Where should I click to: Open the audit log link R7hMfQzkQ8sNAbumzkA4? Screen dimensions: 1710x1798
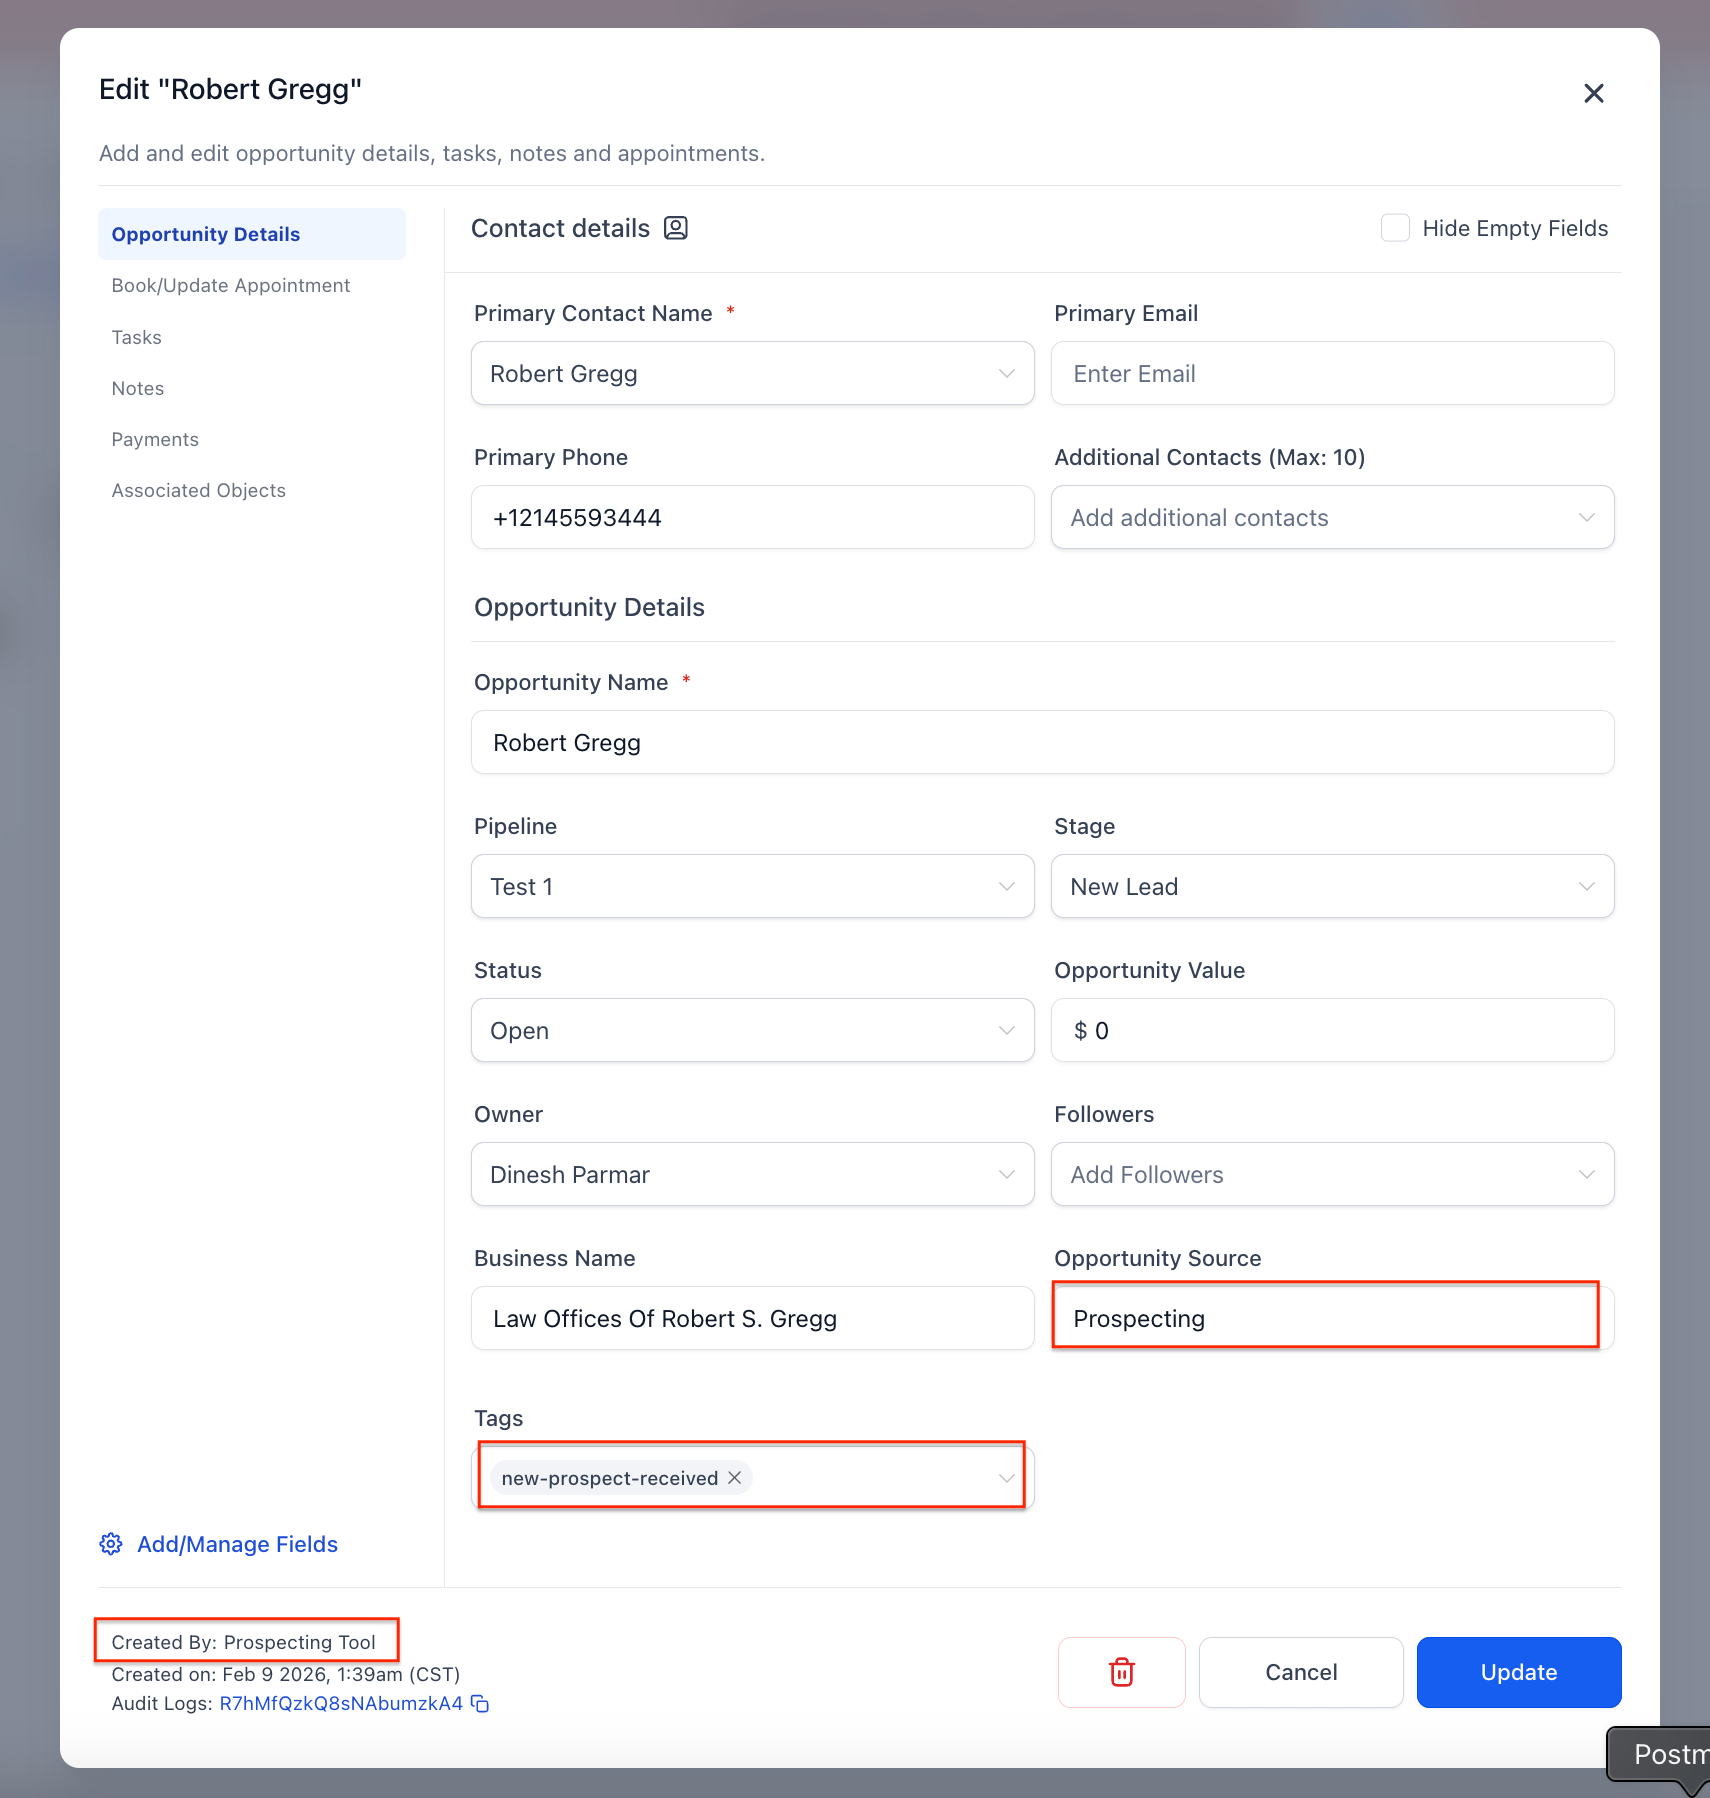coord(341,1703)
